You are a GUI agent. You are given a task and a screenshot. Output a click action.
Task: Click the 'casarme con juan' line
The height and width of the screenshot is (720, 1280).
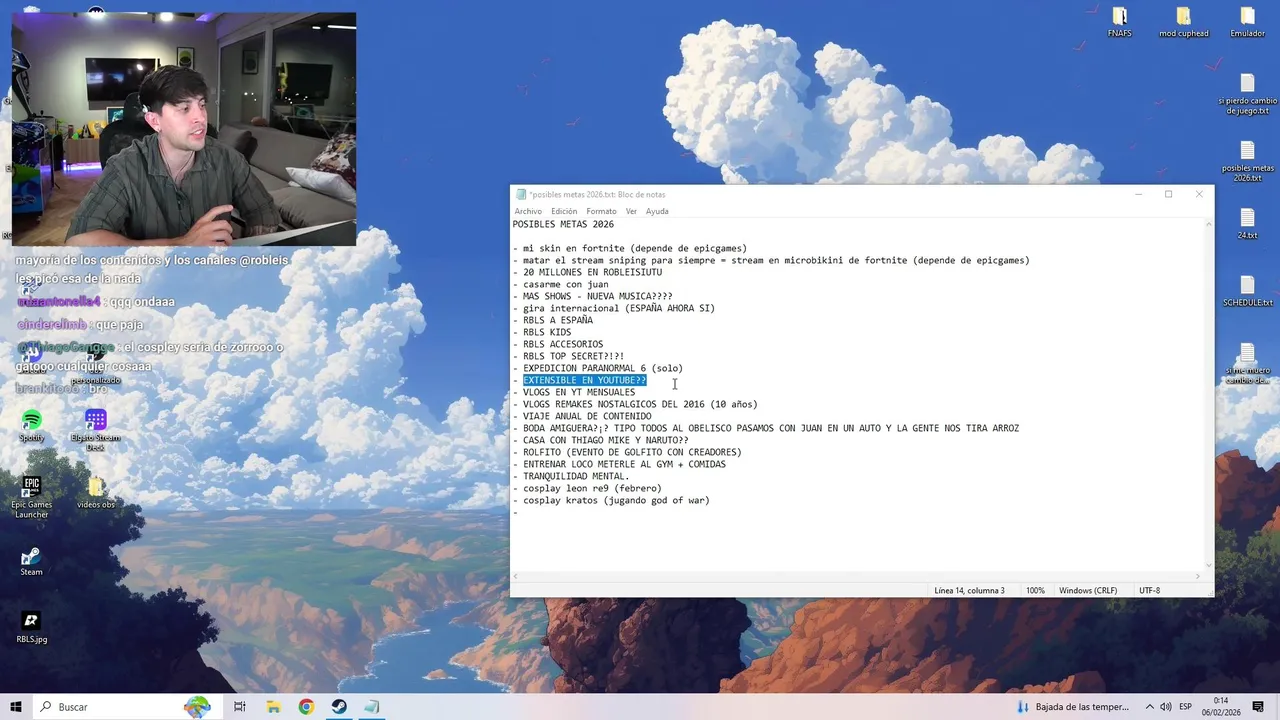tap(561, 284)
